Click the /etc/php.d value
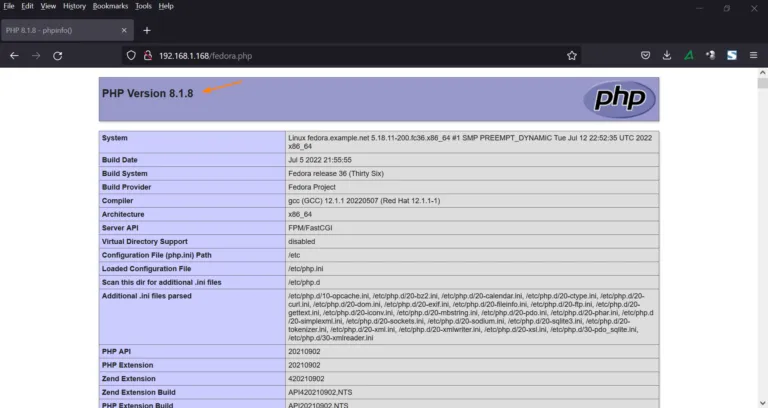This screenshot has width=768, height=408. [x=304, y=283]
